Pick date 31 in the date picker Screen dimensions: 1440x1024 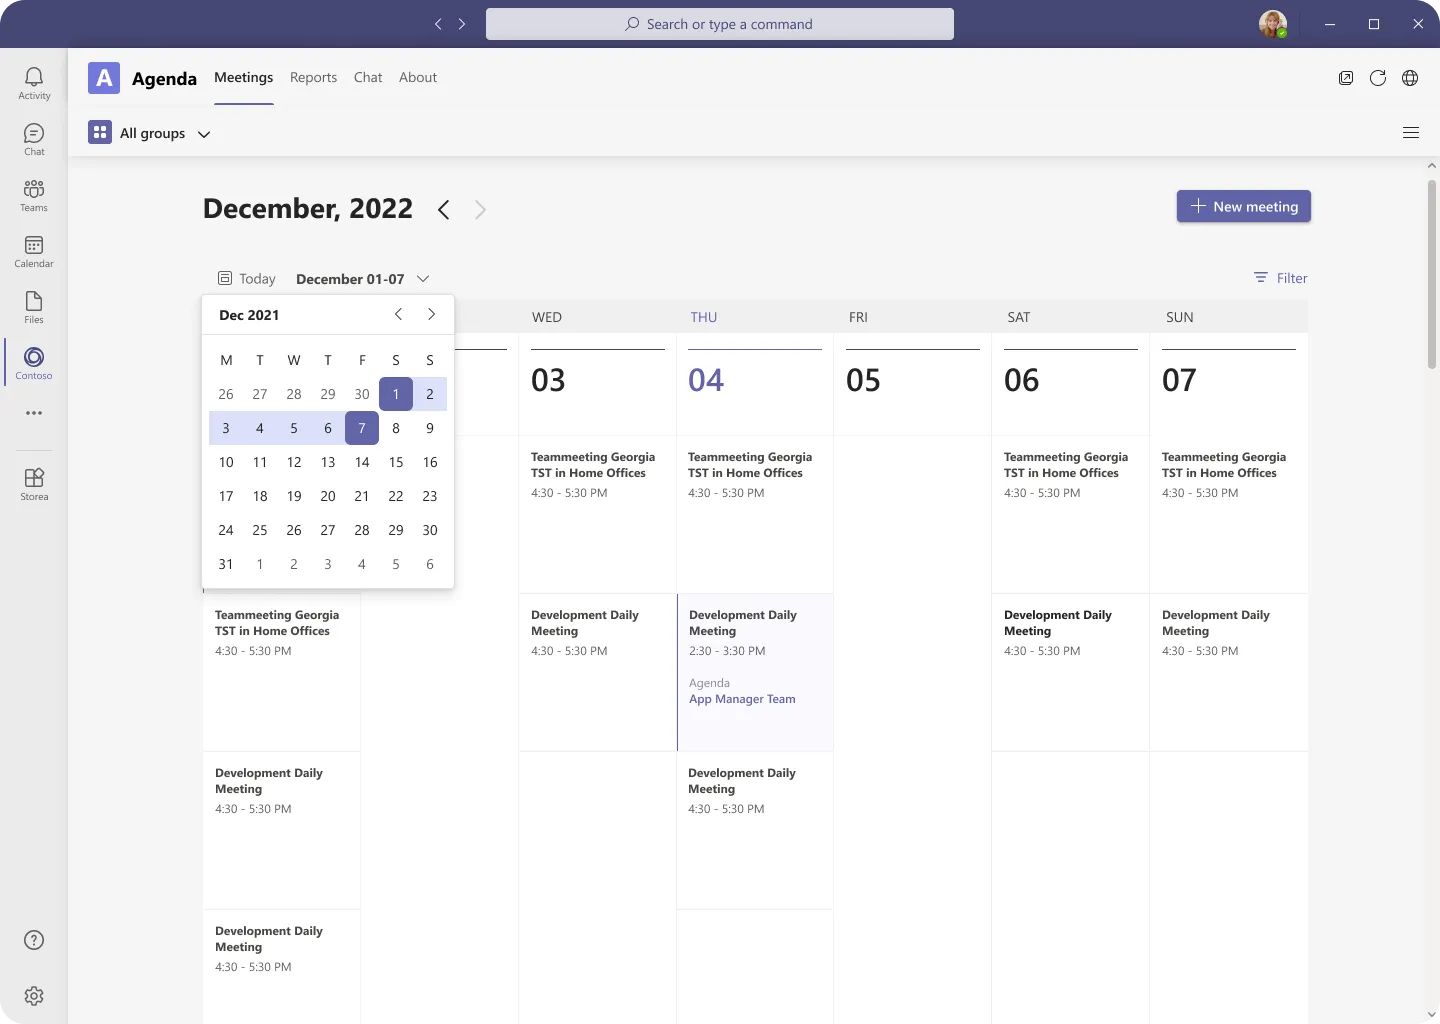226,564
